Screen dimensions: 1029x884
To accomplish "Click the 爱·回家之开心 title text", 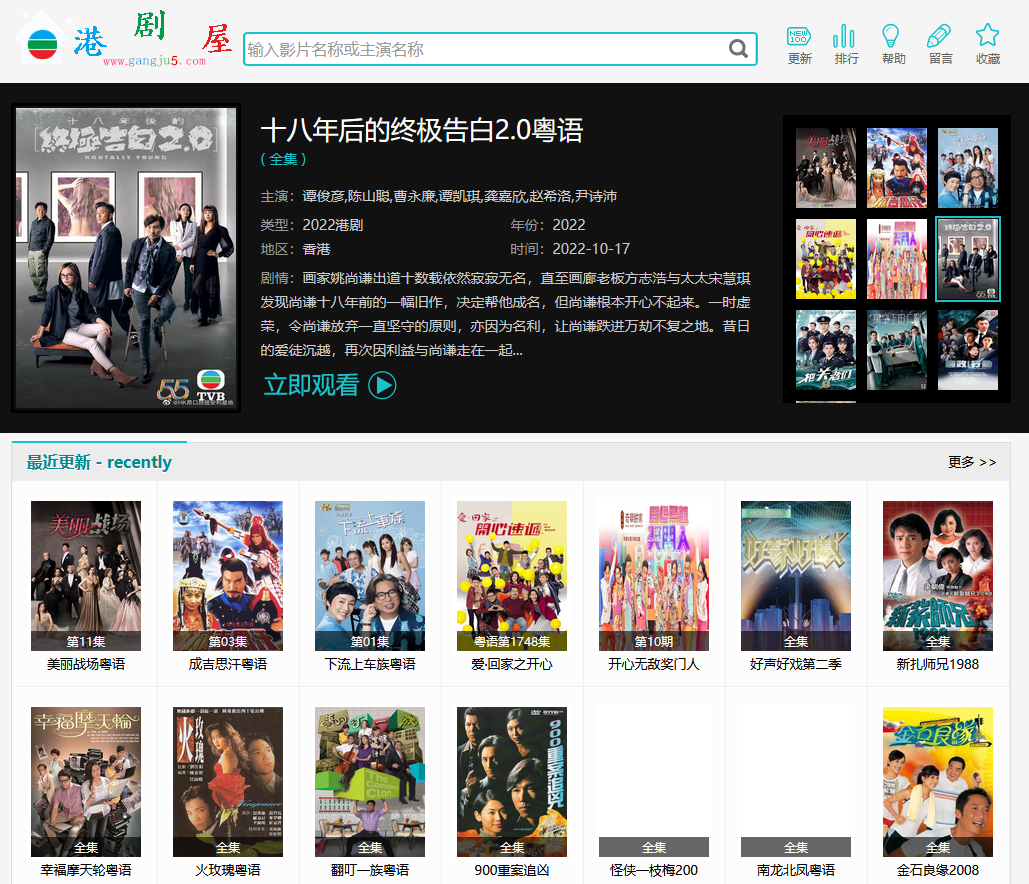I will tap(512, 664).
